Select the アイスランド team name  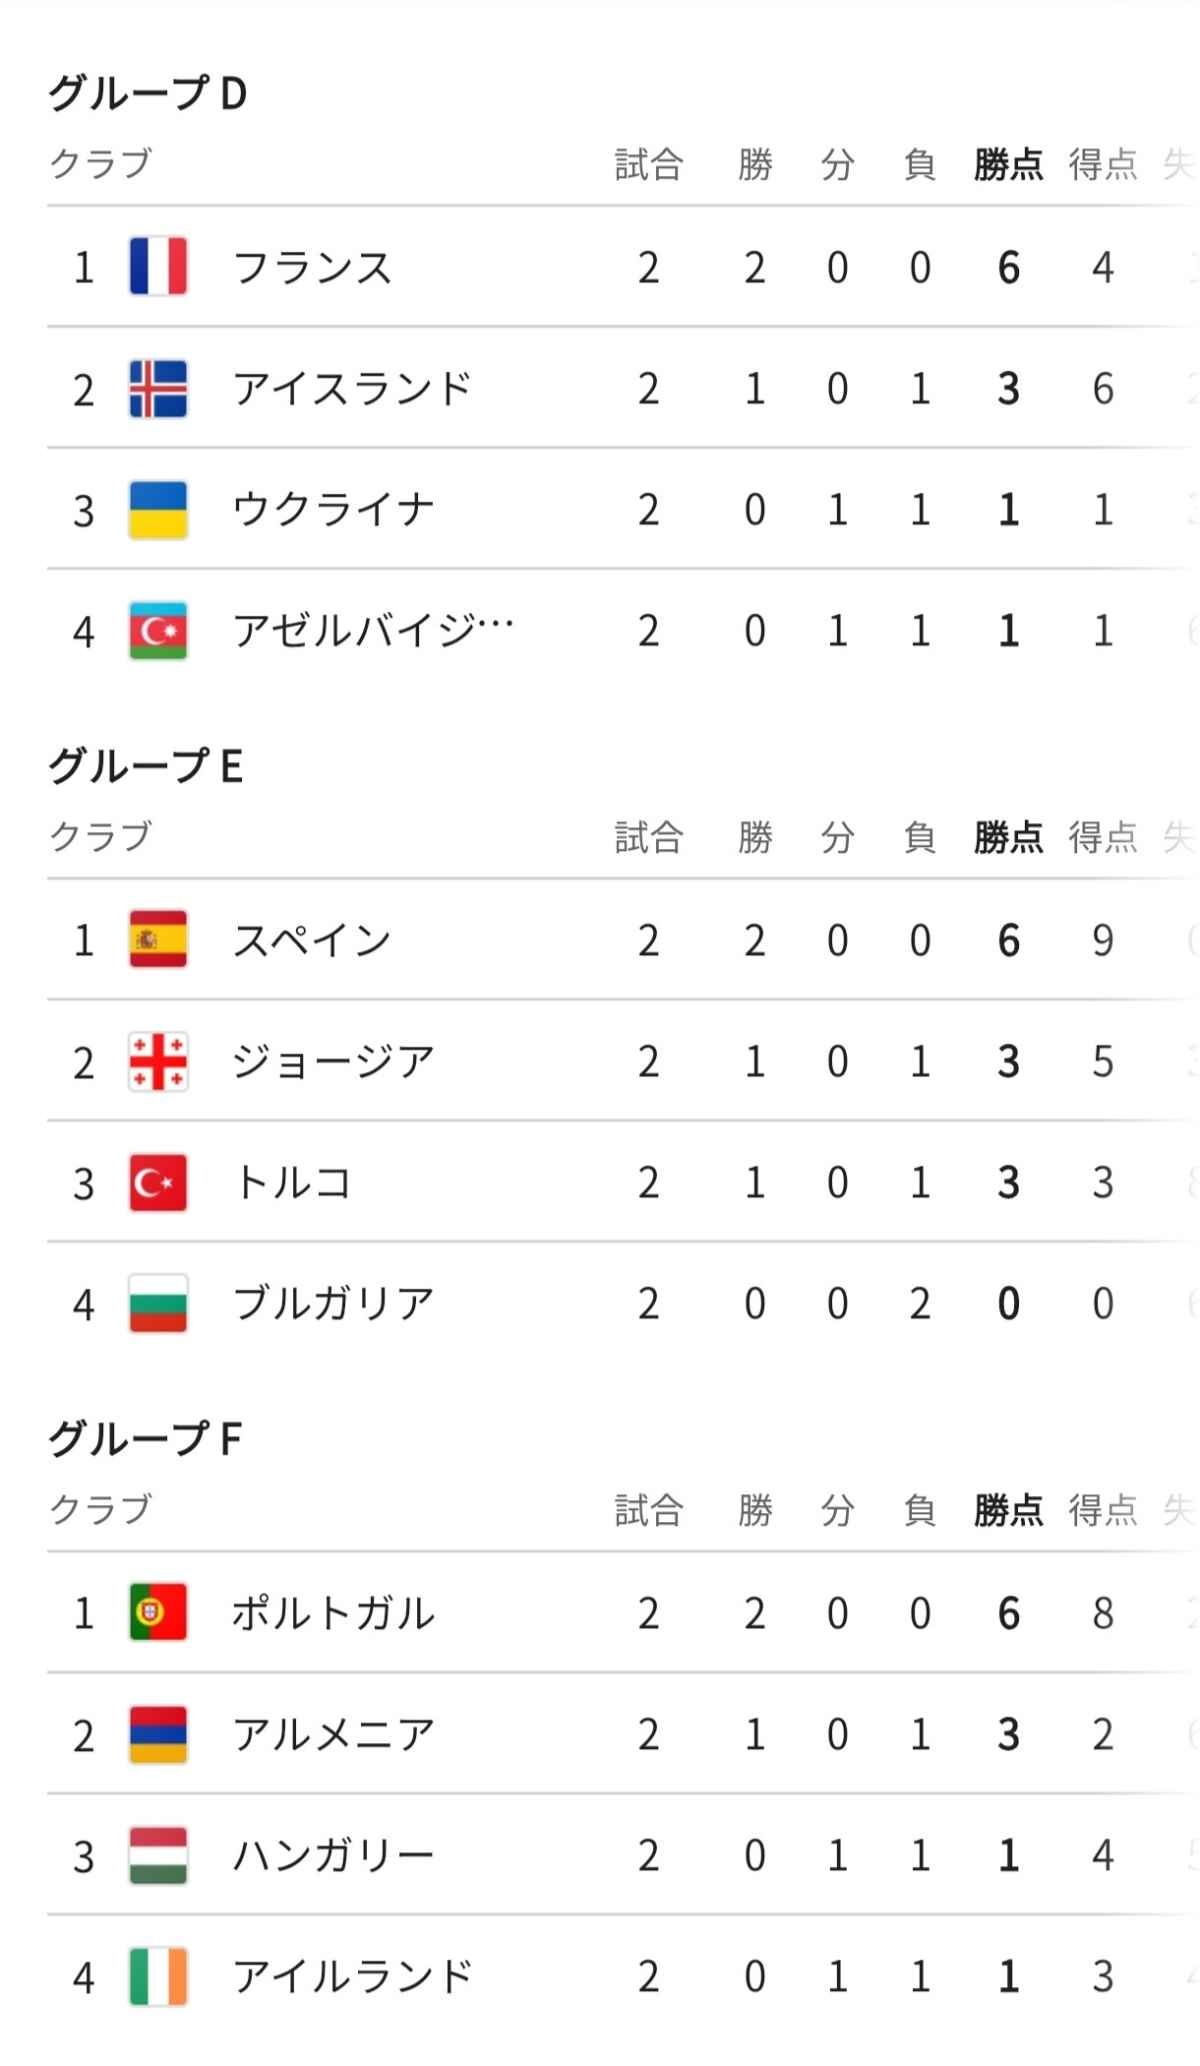[x=352, y=388]
